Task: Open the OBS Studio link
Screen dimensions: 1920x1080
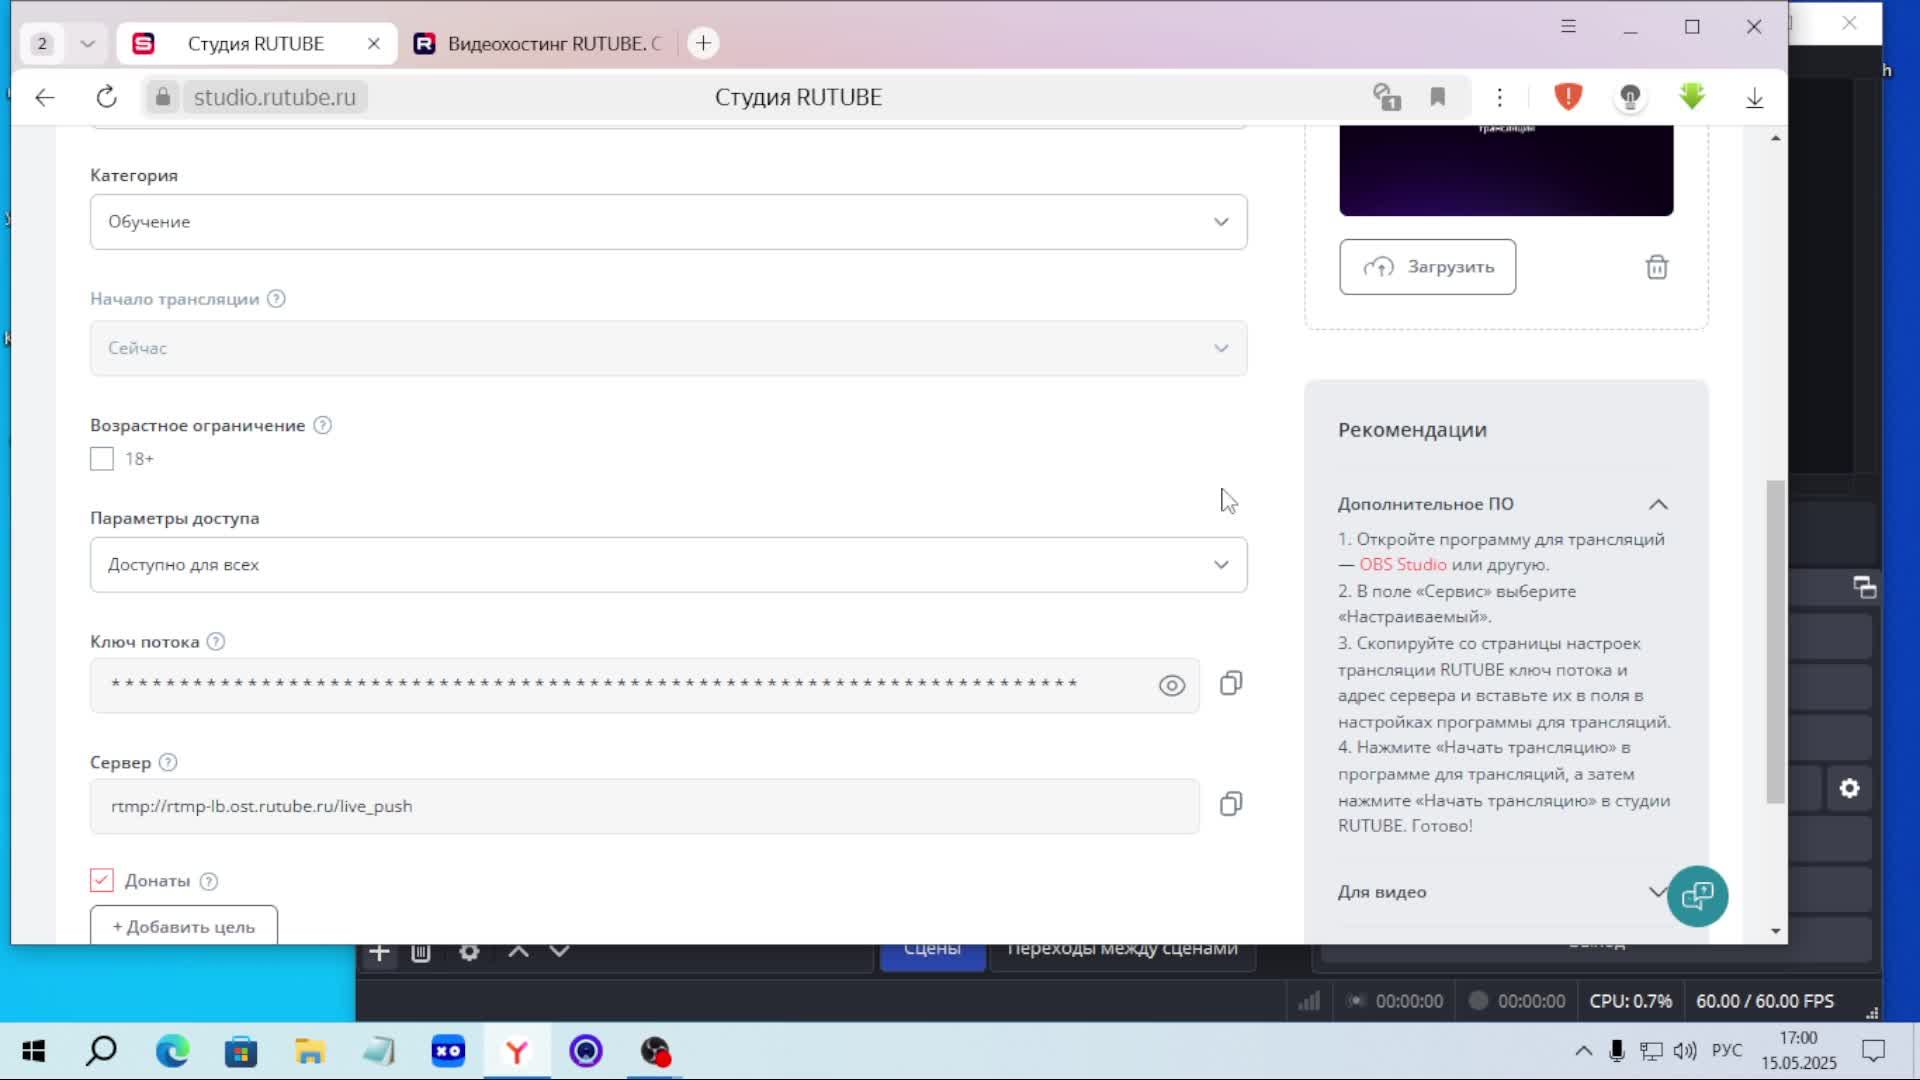Action: coord(1402,565)
